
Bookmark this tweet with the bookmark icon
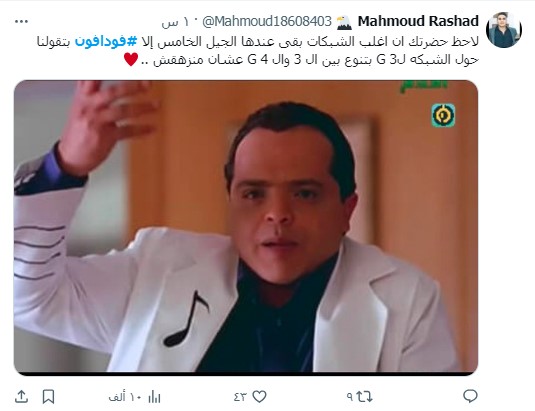(x=48, y=397)
